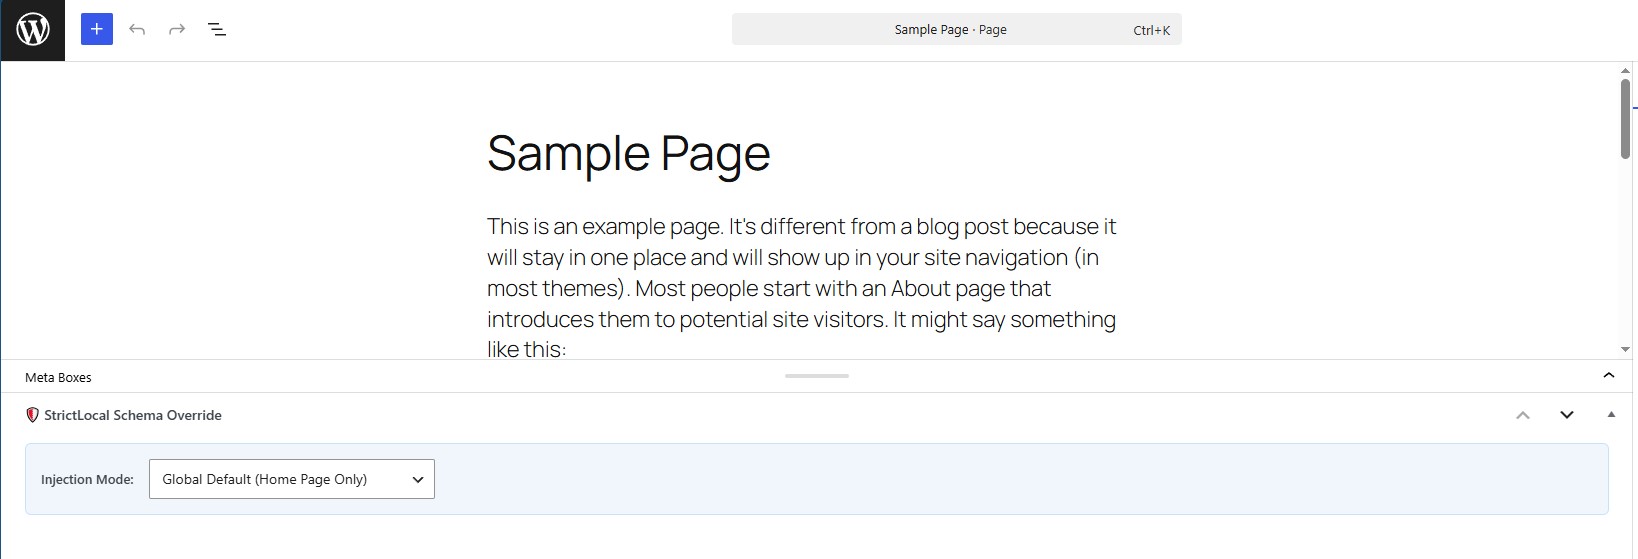Toggle the StrictLocal Schema Override panel

pyautogui.click(x=1611, y=415)
